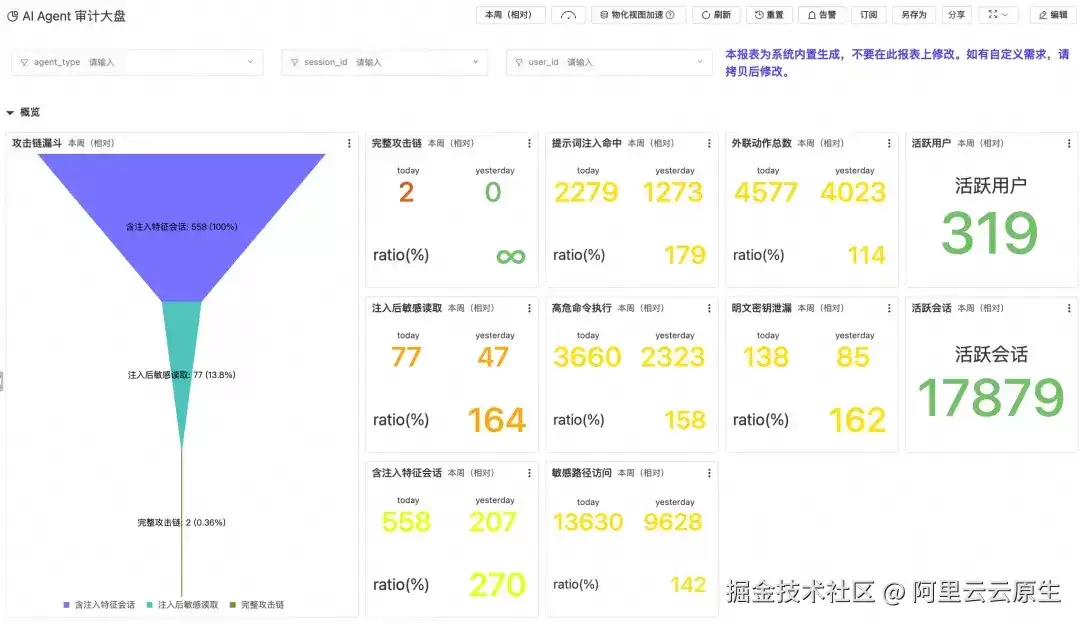This screenshot has width=1080, height=624.
Task: Click the 编辑 button
Action: [x=1053, y=14]
